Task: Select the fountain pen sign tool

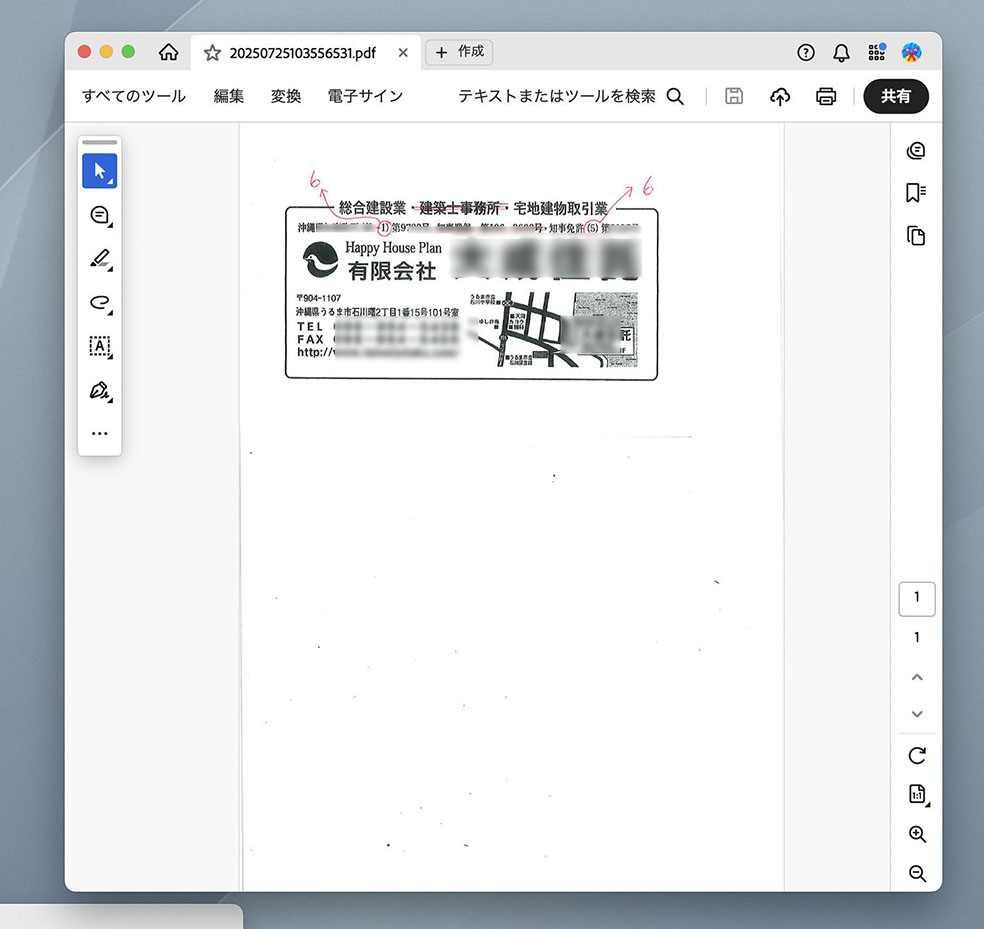Action: tap(100, 390)
